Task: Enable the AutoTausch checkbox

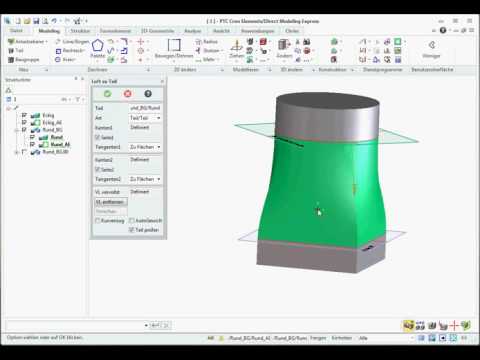Action: [131, 221]
